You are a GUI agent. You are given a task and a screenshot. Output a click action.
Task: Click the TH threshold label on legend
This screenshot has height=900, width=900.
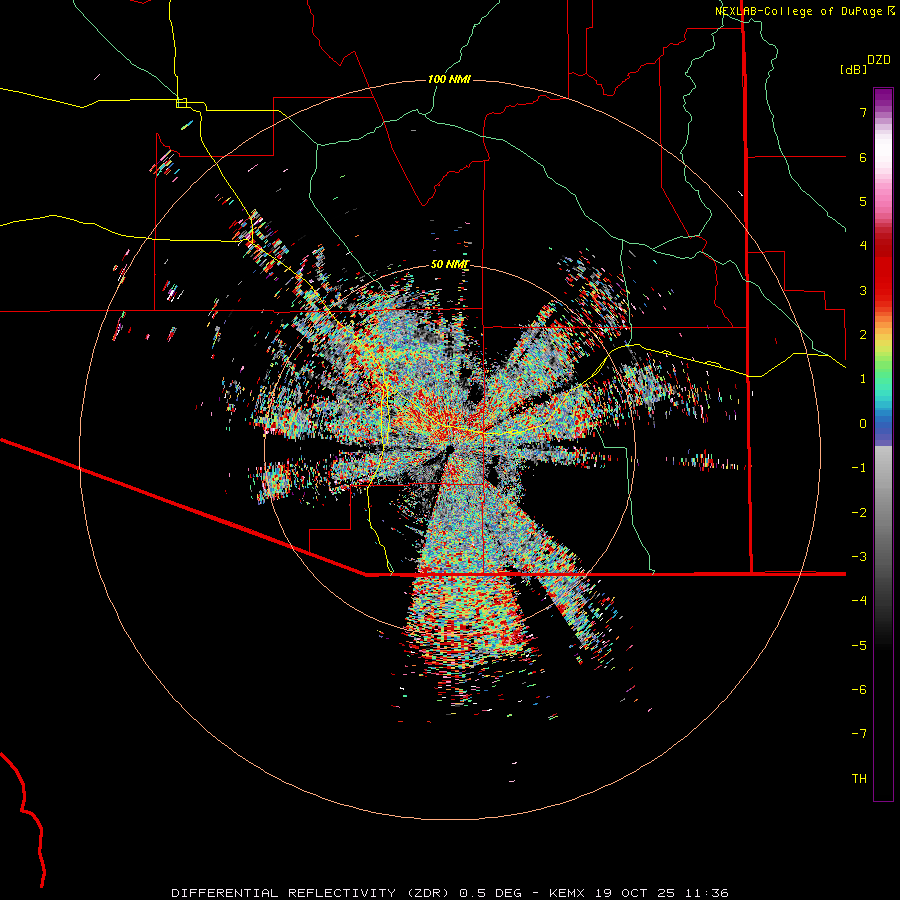tap(859, 779)
